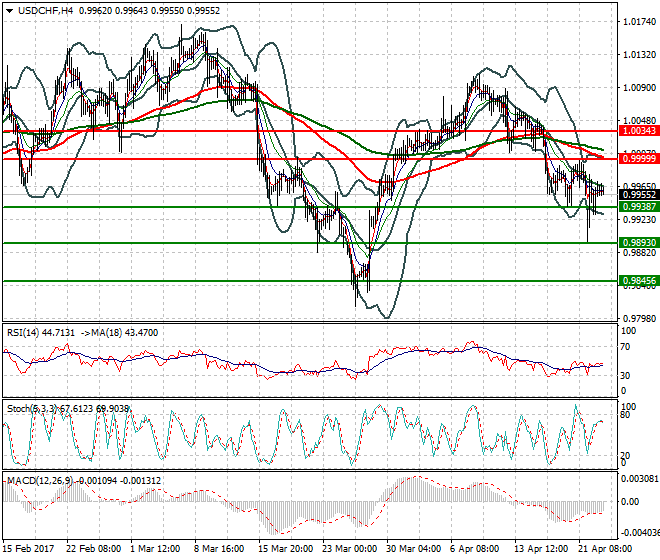The image size is (660, 560).
Task: Select the USDCHF,H4 chart title text
Action: [x=45, y=11]
